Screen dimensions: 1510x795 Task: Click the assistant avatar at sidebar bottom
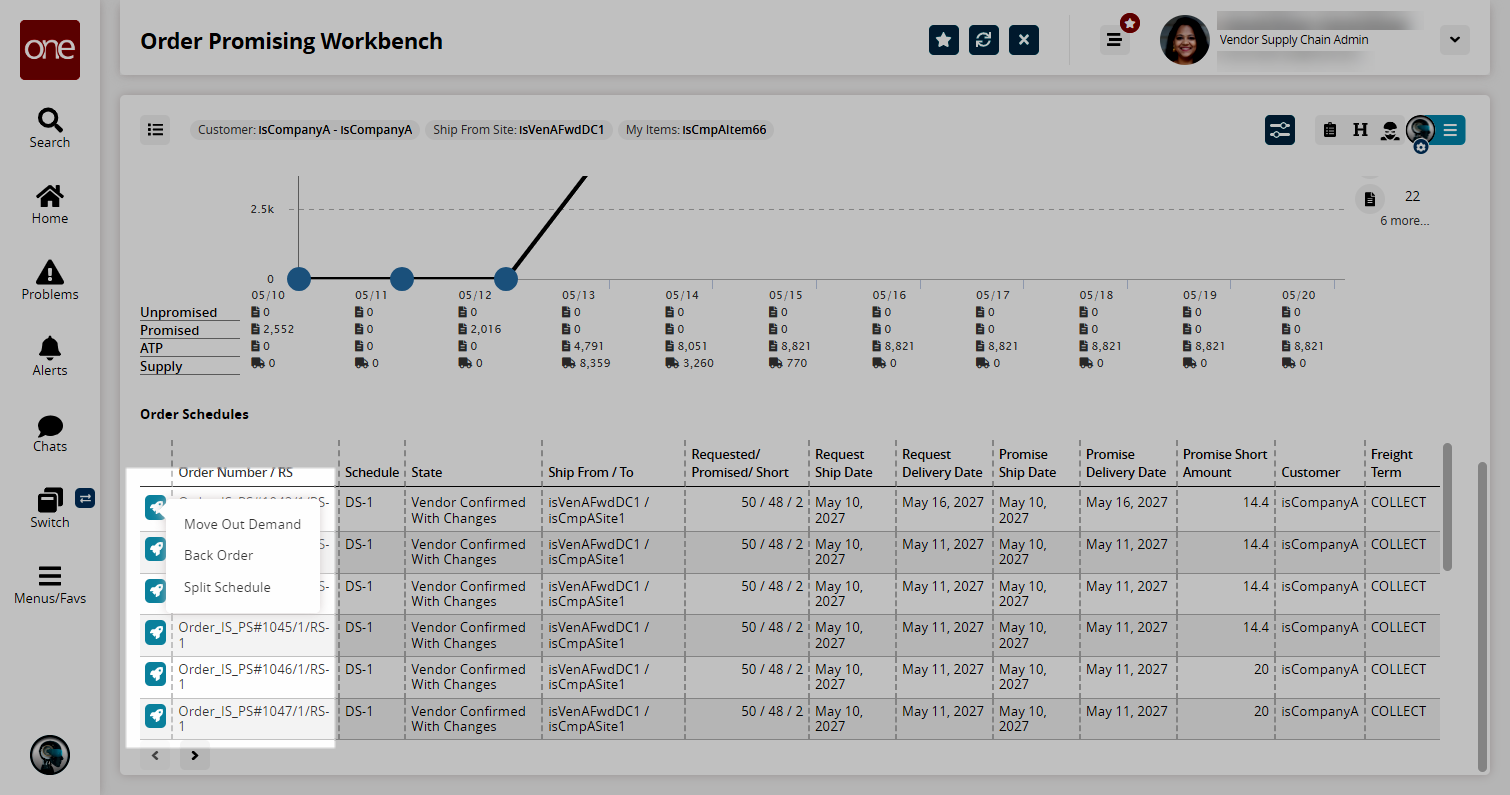click(x=50, y=755)
